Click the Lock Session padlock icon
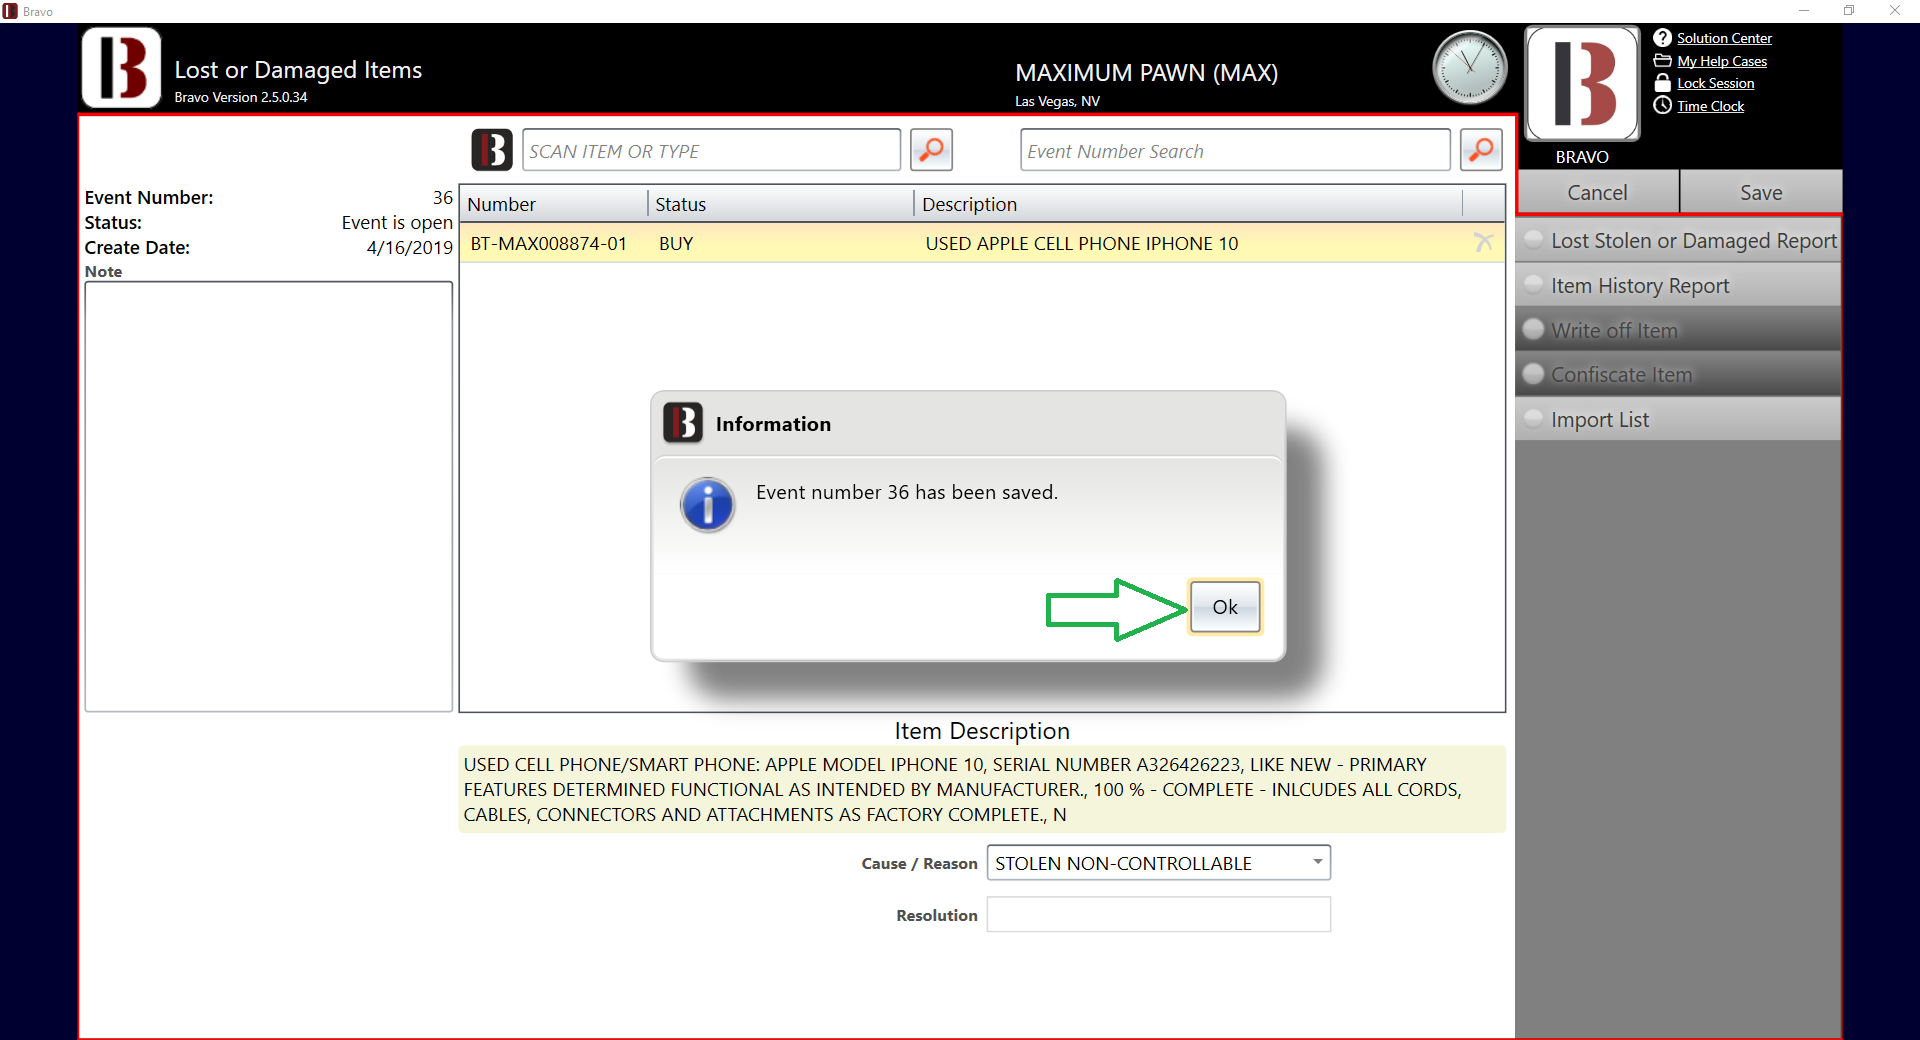Screen dimensions: 1920x1040 coord(1662,83)
